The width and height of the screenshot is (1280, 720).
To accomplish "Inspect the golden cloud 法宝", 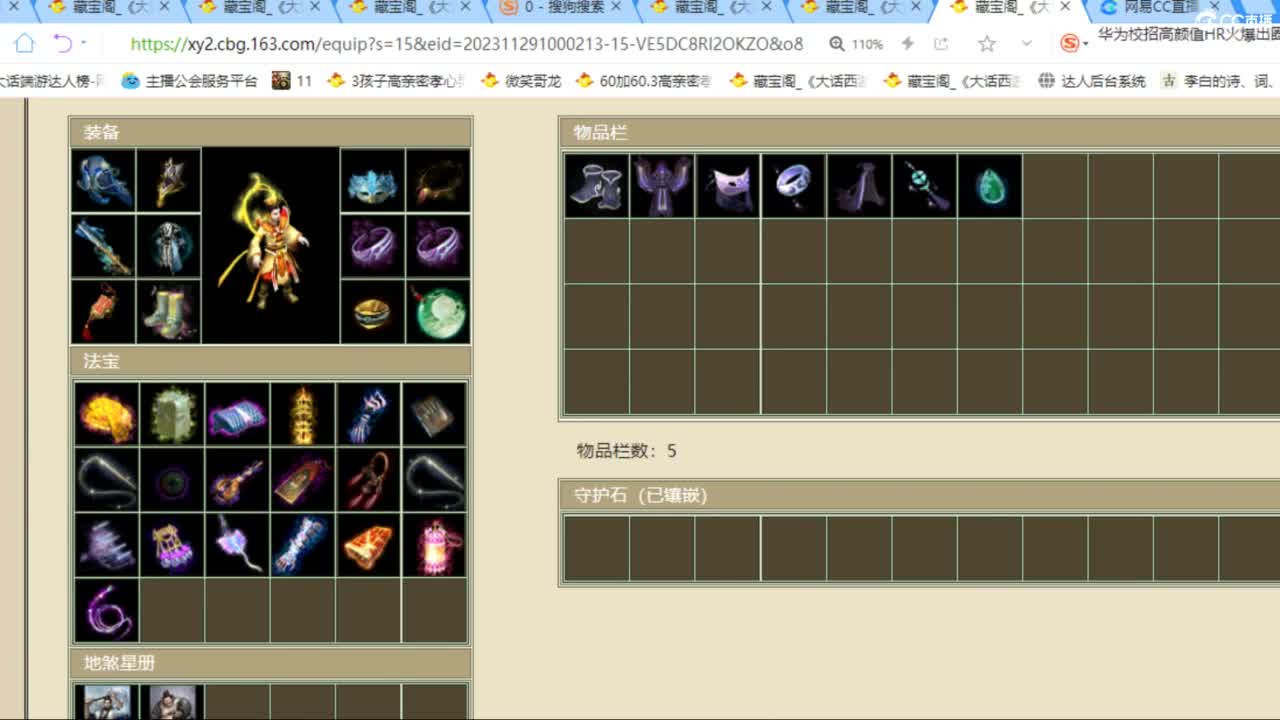I will pyautogui.click(x=107, y=414).
